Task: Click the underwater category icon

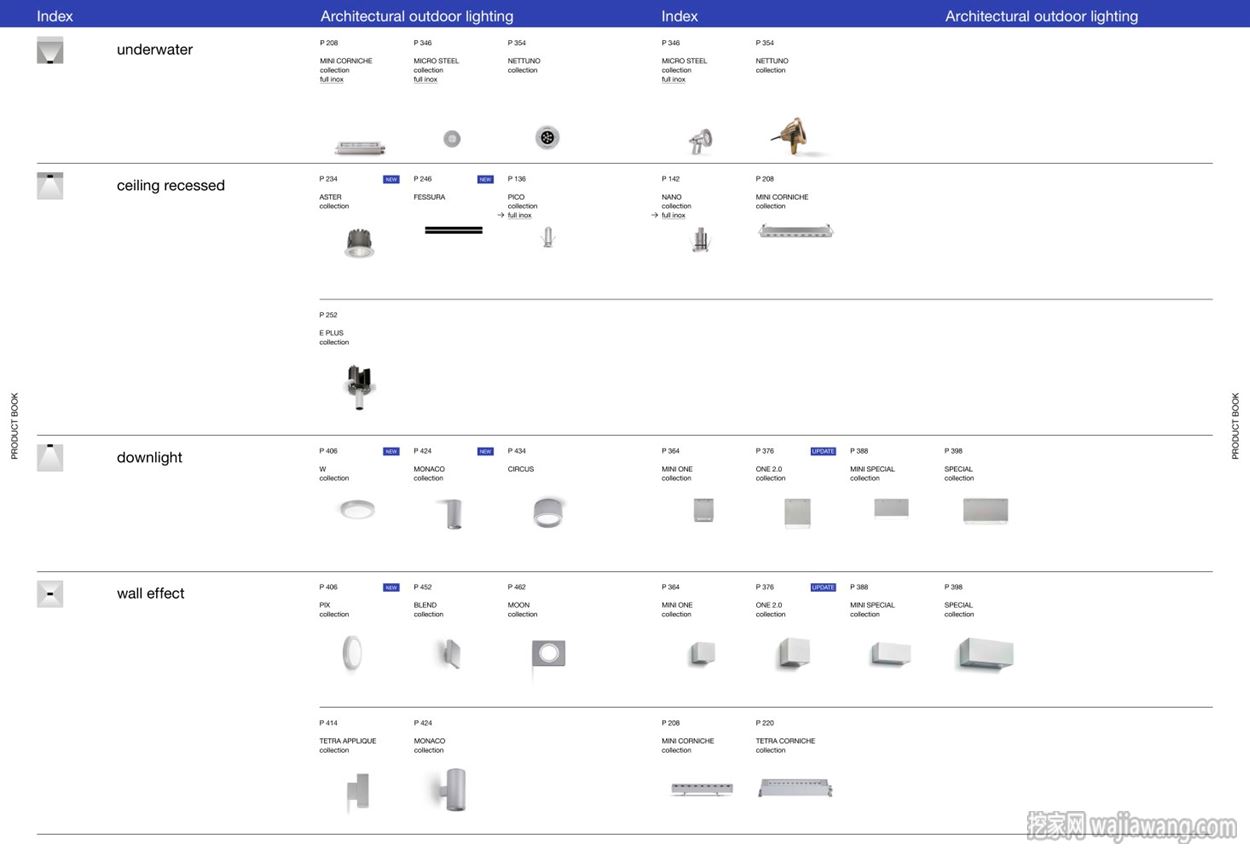Action: tap(50, 50)
